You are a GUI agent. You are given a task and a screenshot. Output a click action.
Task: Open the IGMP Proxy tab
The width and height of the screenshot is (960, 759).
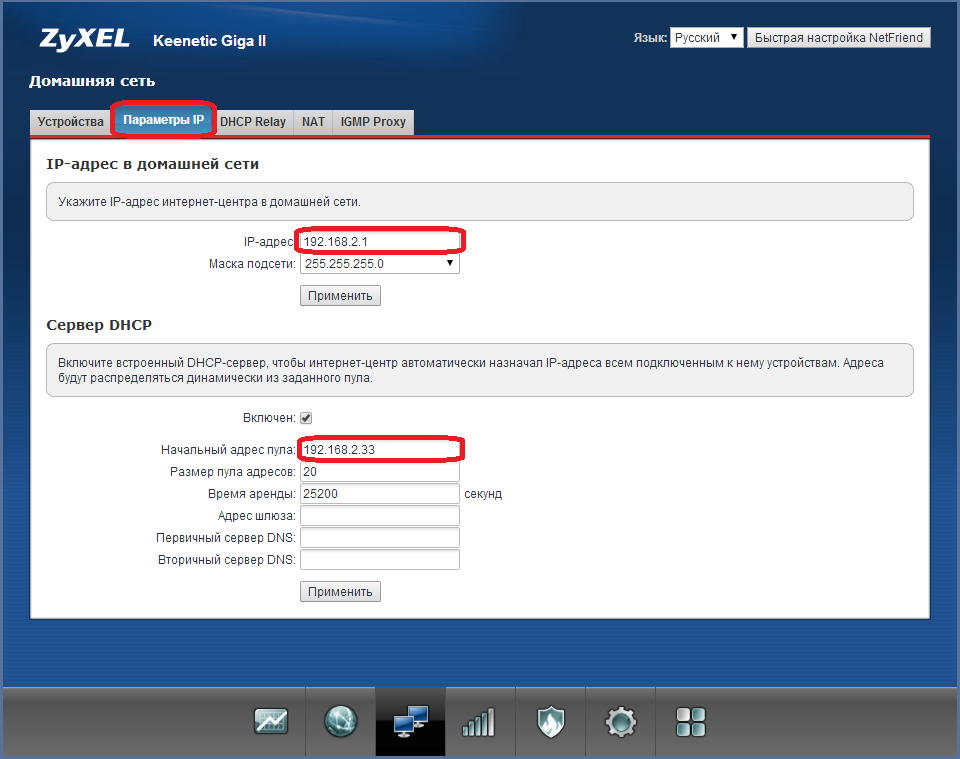click(x=373, y=122)
